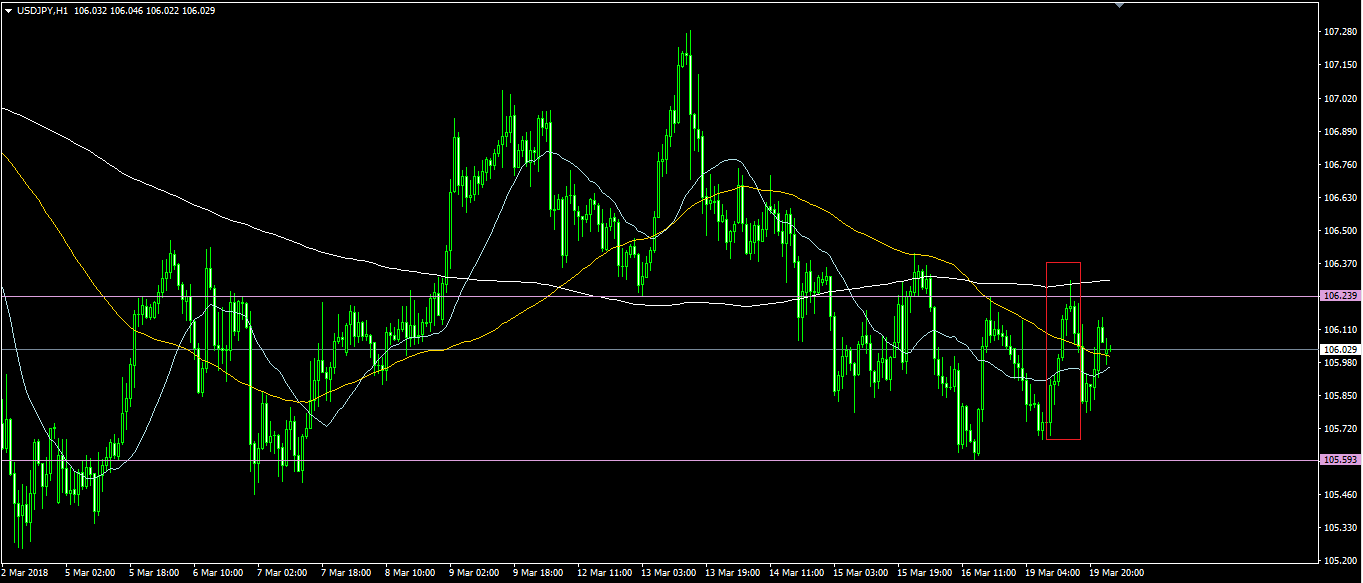Click the USDJPY,H1 chart title text
This screenshot has width=1363, height=583.
coord(42,10)
